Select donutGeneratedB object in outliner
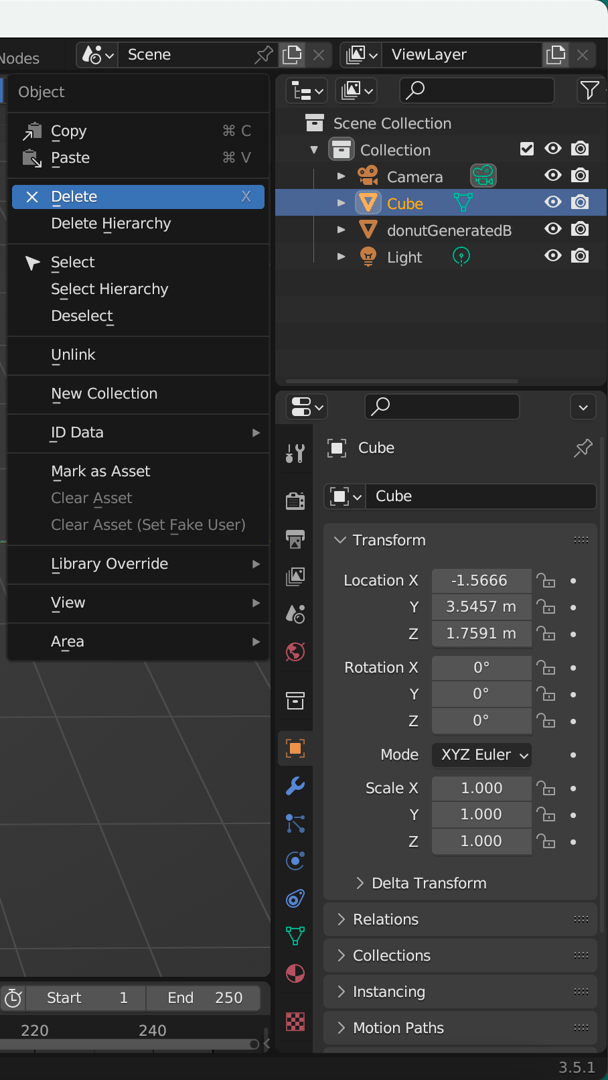The width and height of the screenshot is (608, 1080). (449, 230)
